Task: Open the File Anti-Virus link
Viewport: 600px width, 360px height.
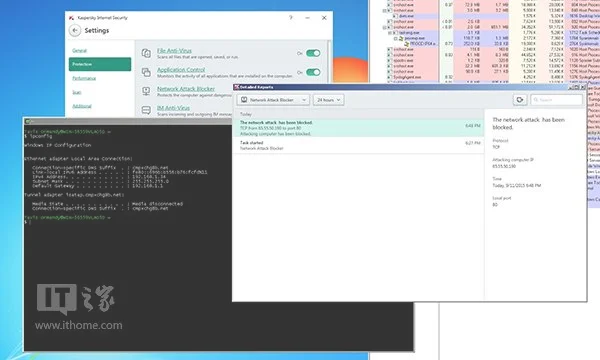Action: tap(174, 50)
